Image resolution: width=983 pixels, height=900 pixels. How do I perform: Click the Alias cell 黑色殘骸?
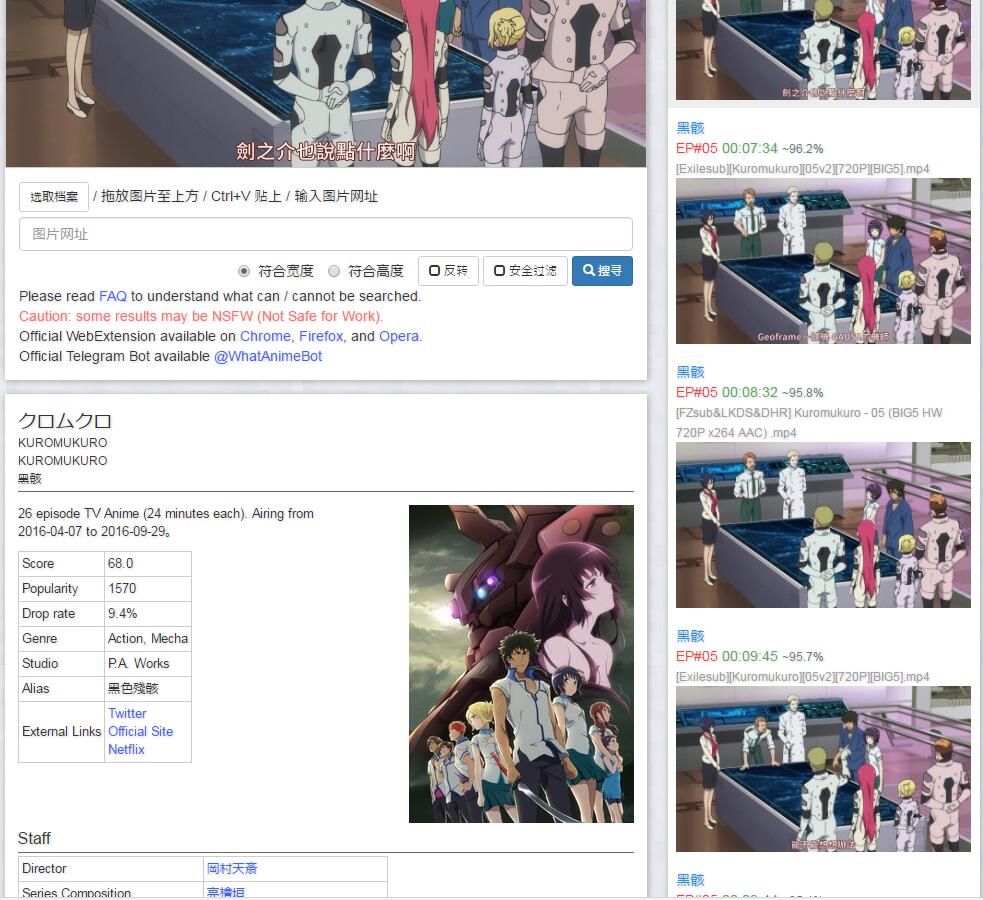(147, 689)
